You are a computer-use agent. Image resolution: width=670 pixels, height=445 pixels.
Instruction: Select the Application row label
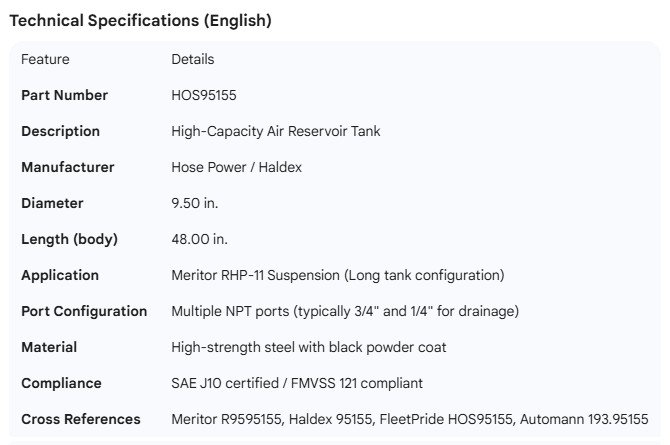point(60,276)
